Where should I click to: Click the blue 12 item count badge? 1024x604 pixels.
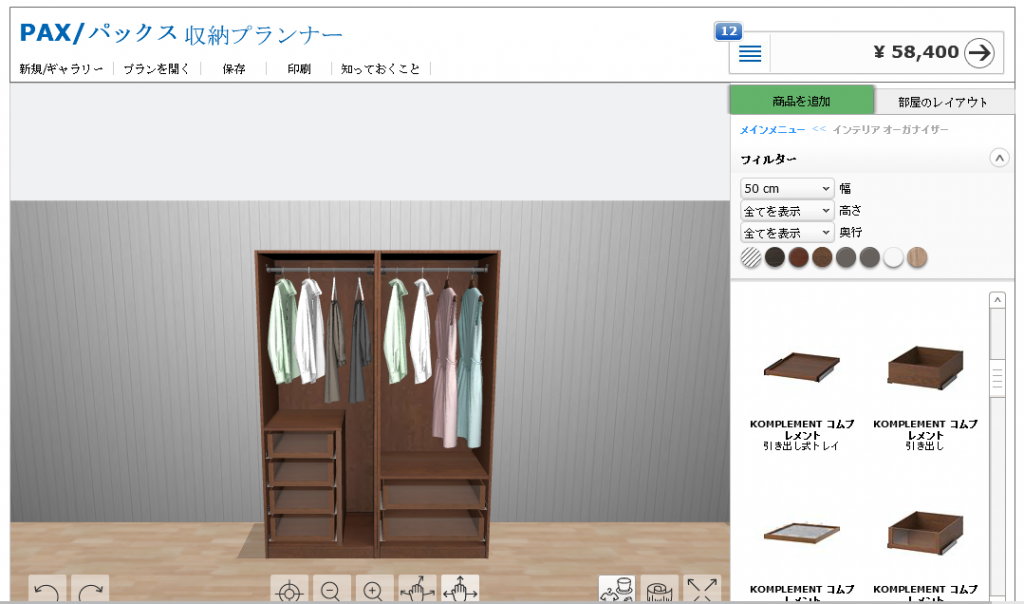(729, 31)
